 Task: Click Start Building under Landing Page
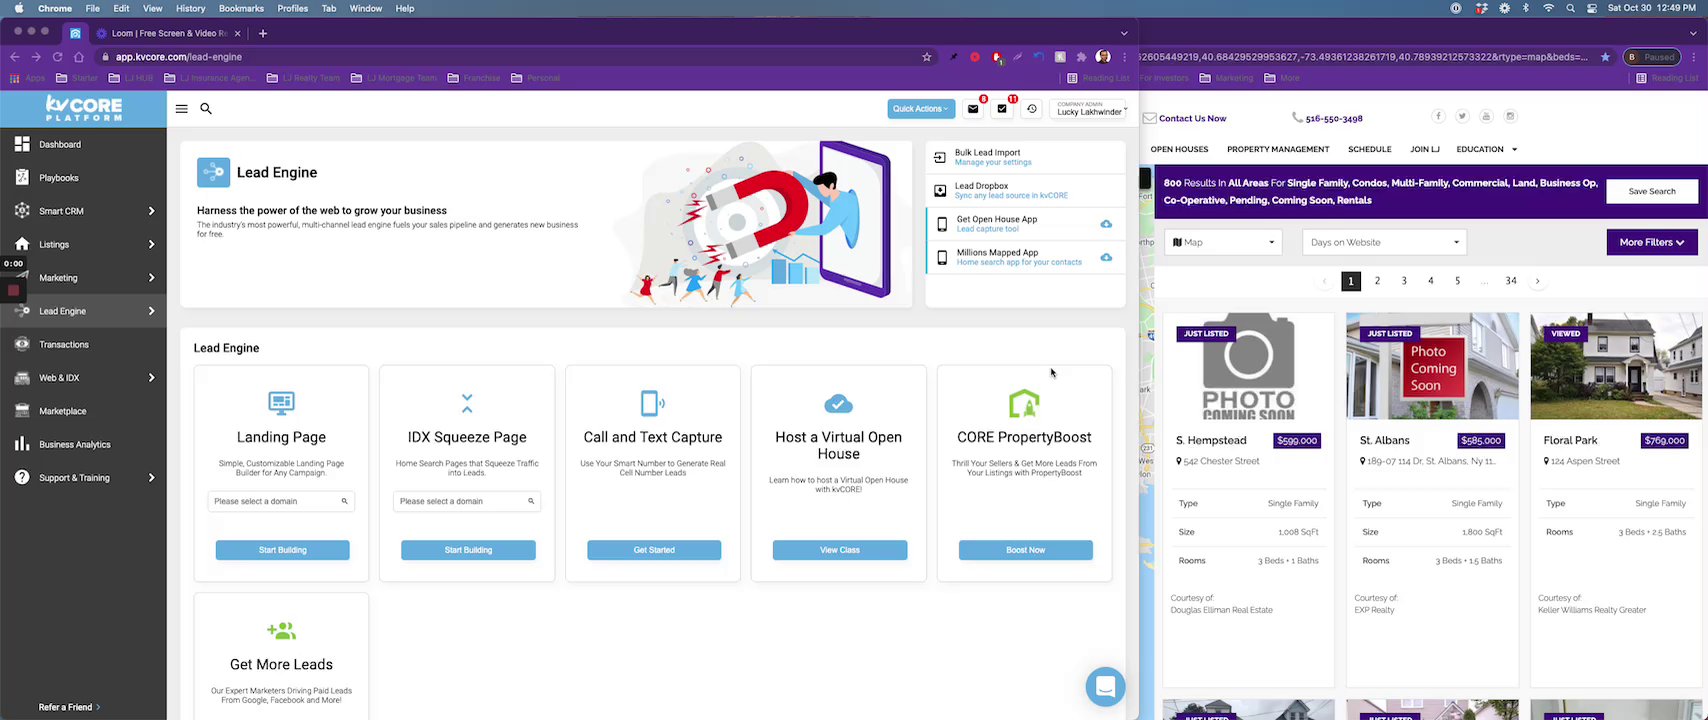(x=282, y=550)
